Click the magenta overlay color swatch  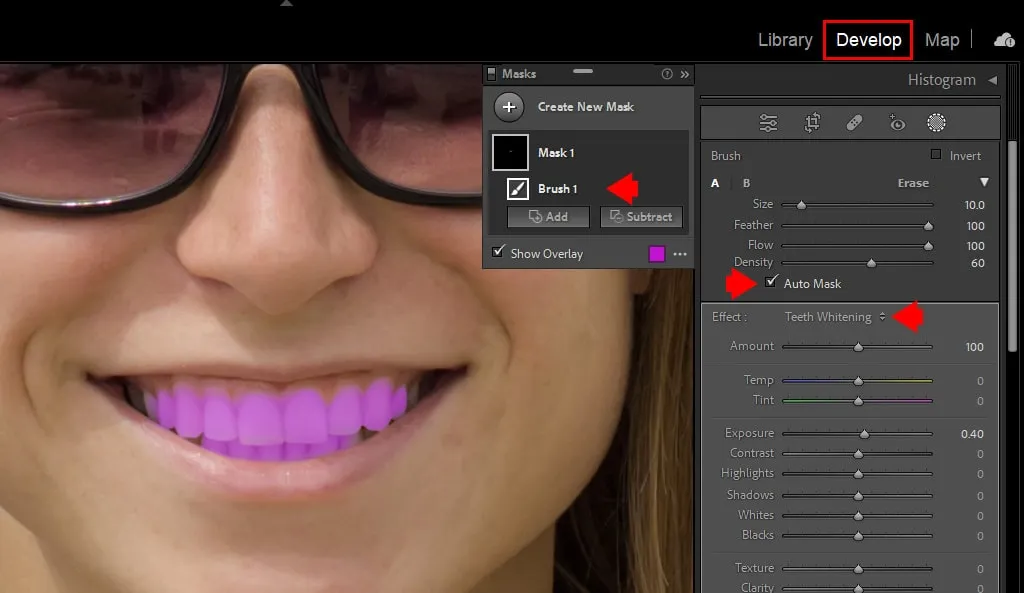coord(657,254)
